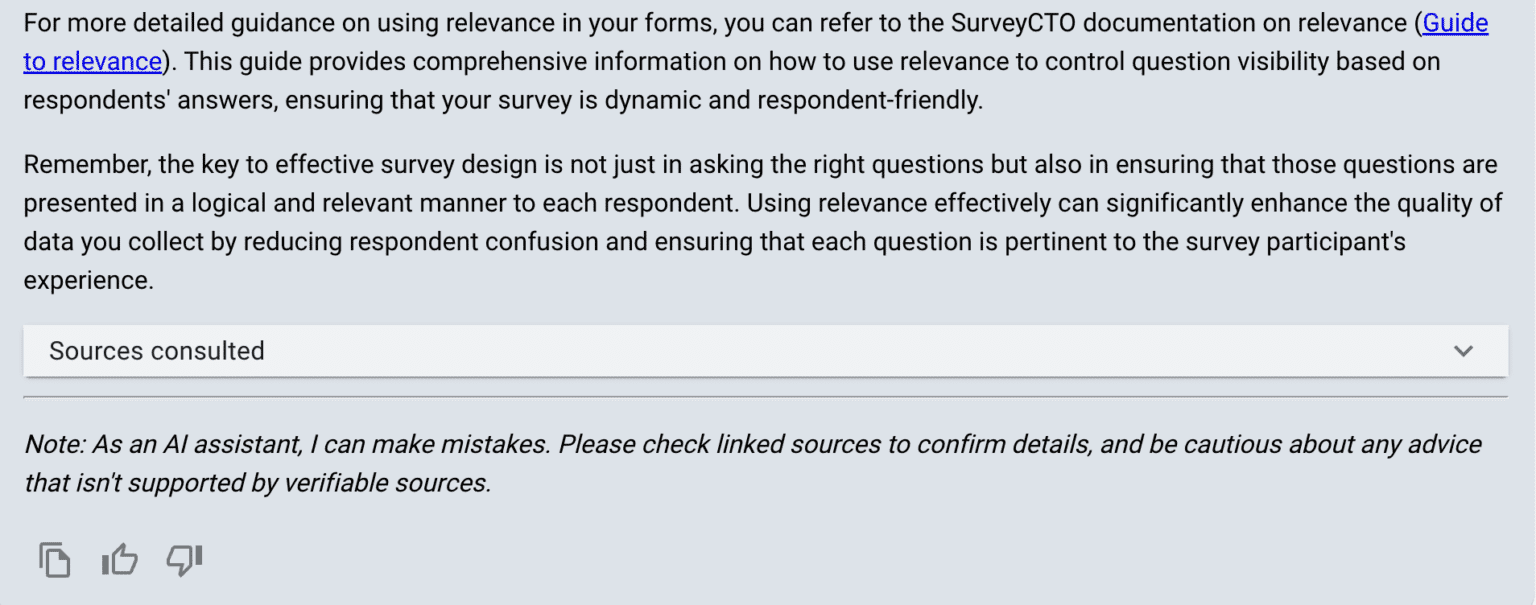Viewport: 1536px width, 605px height.
Task: Click the copy-to-clipboard document icon
Action: coord(55,560)
